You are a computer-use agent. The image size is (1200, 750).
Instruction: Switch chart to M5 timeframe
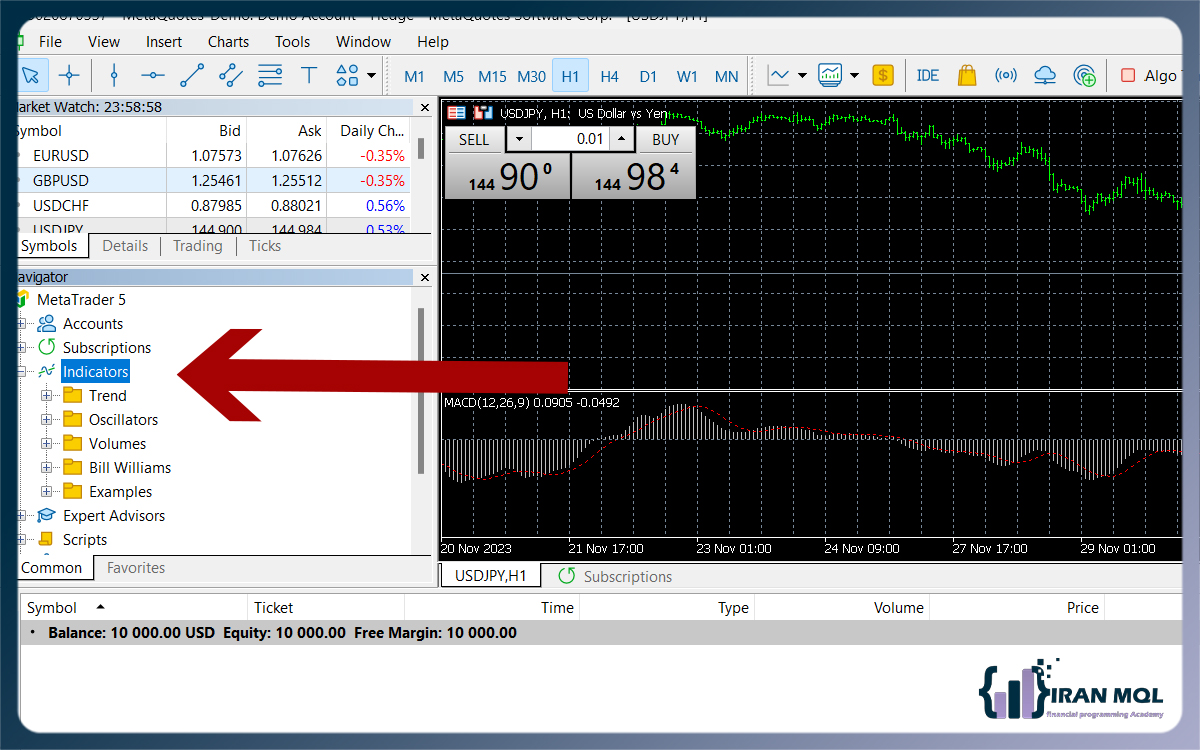(x=453, y=76)
